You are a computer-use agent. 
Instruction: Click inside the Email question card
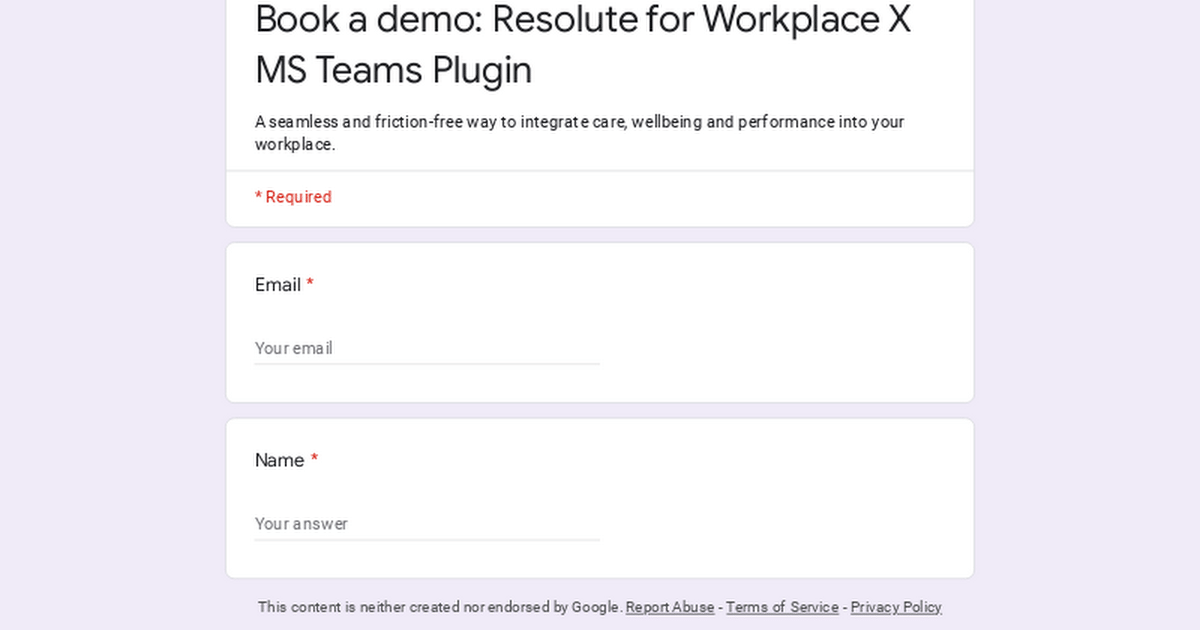pos(700,320)
